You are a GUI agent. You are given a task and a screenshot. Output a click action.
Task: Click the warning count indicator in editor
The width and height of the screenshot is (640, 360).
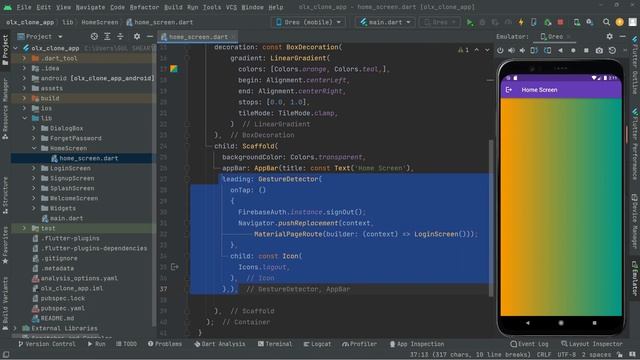point(464,50)
